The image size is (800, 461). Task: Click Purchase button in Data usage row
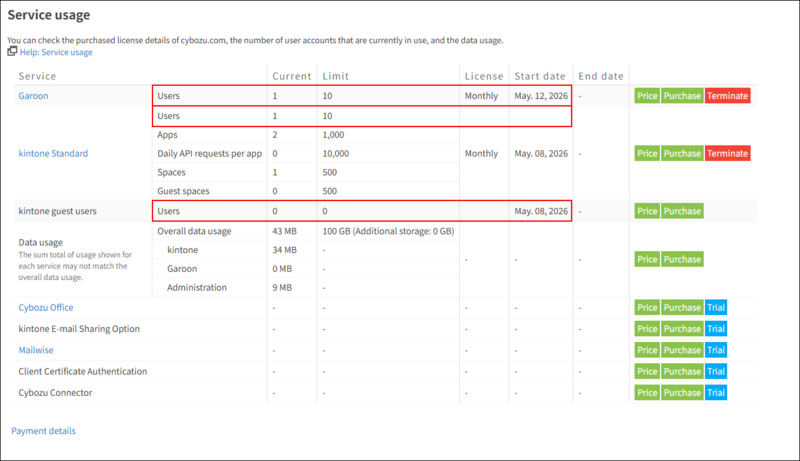682,259
